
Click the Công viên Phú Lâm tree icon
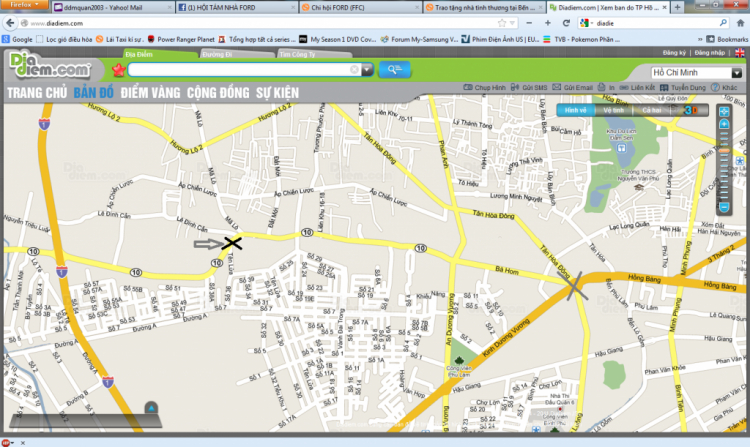[459, 360]
